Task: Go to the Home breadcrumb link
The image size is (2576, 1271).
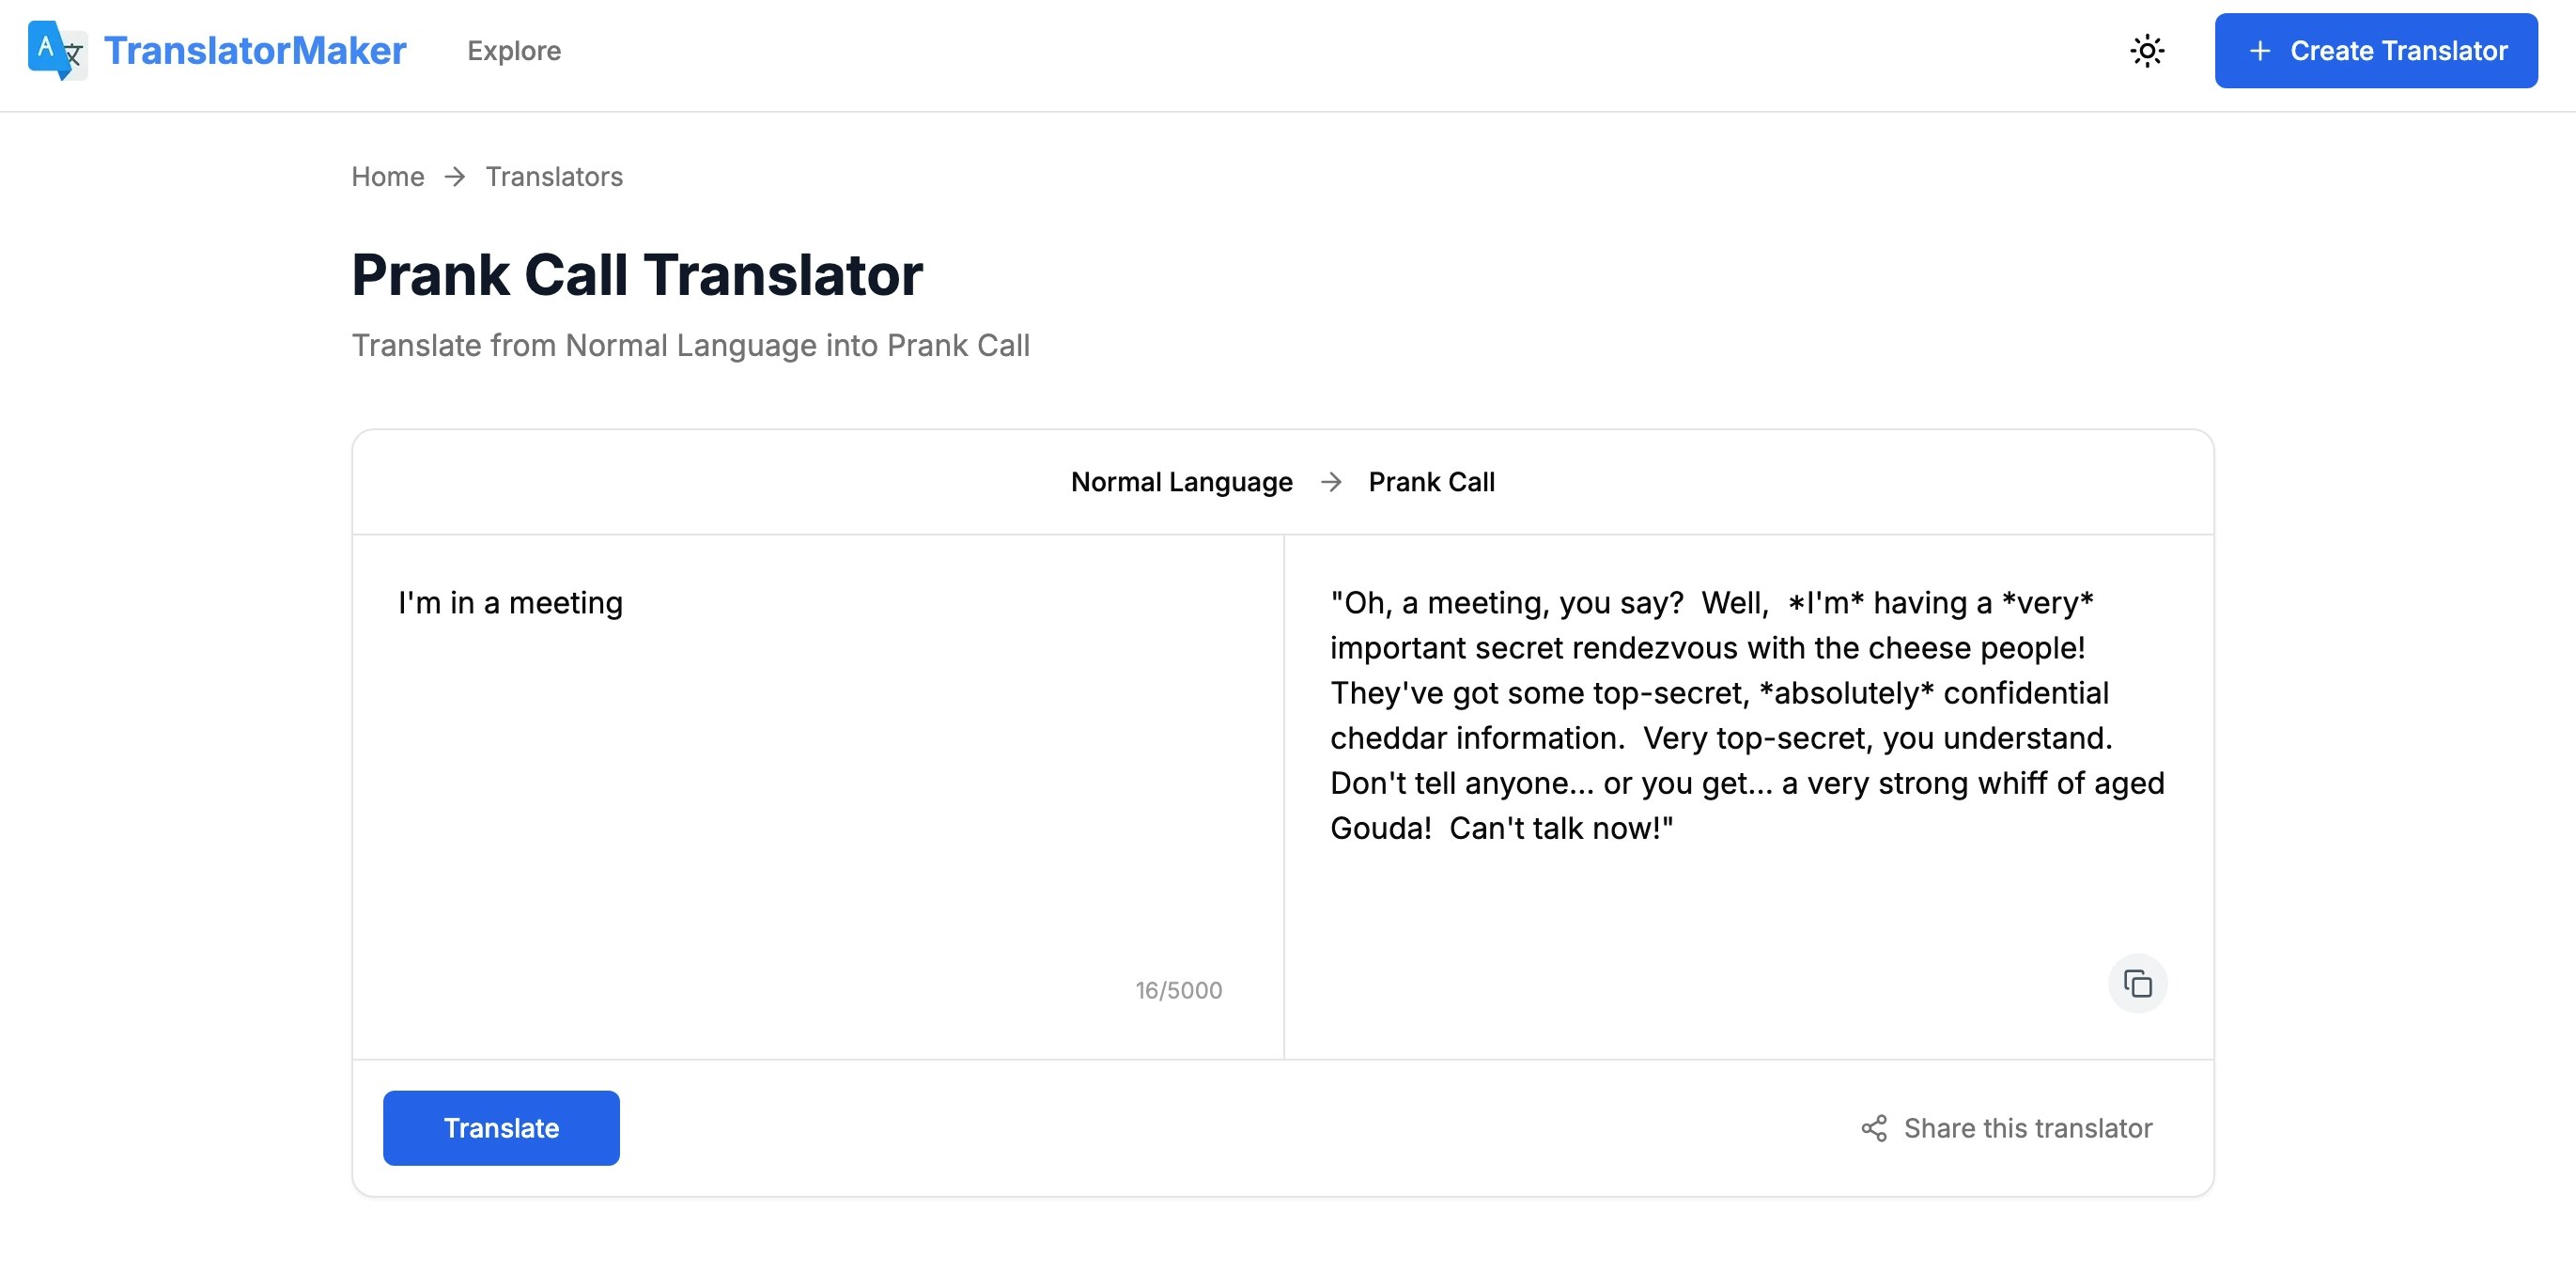Action: (x=388, y=177)
